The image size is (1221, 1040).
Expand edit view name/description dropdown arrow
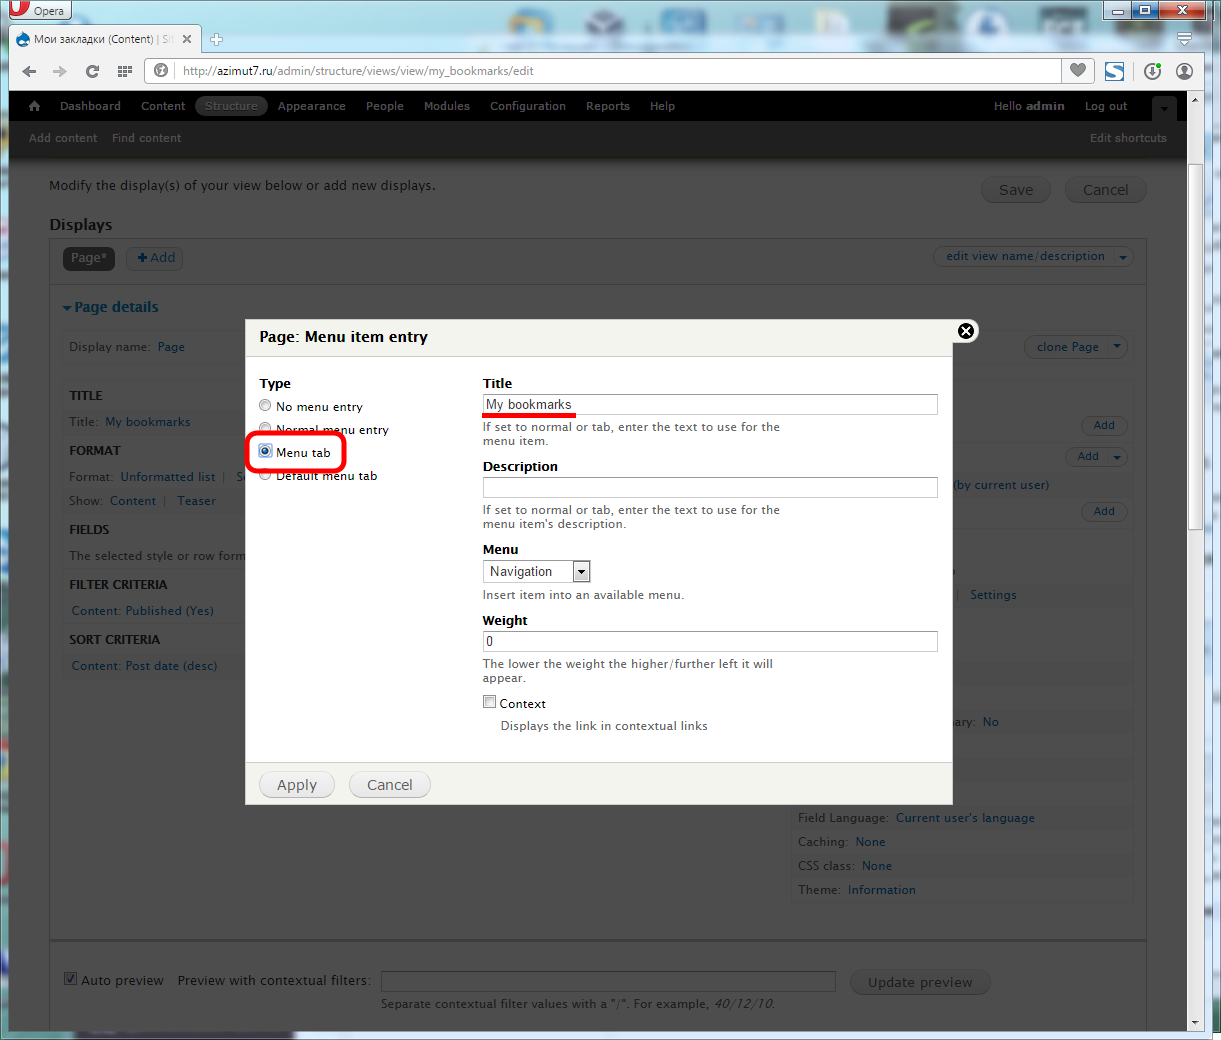click(1123, 257)
